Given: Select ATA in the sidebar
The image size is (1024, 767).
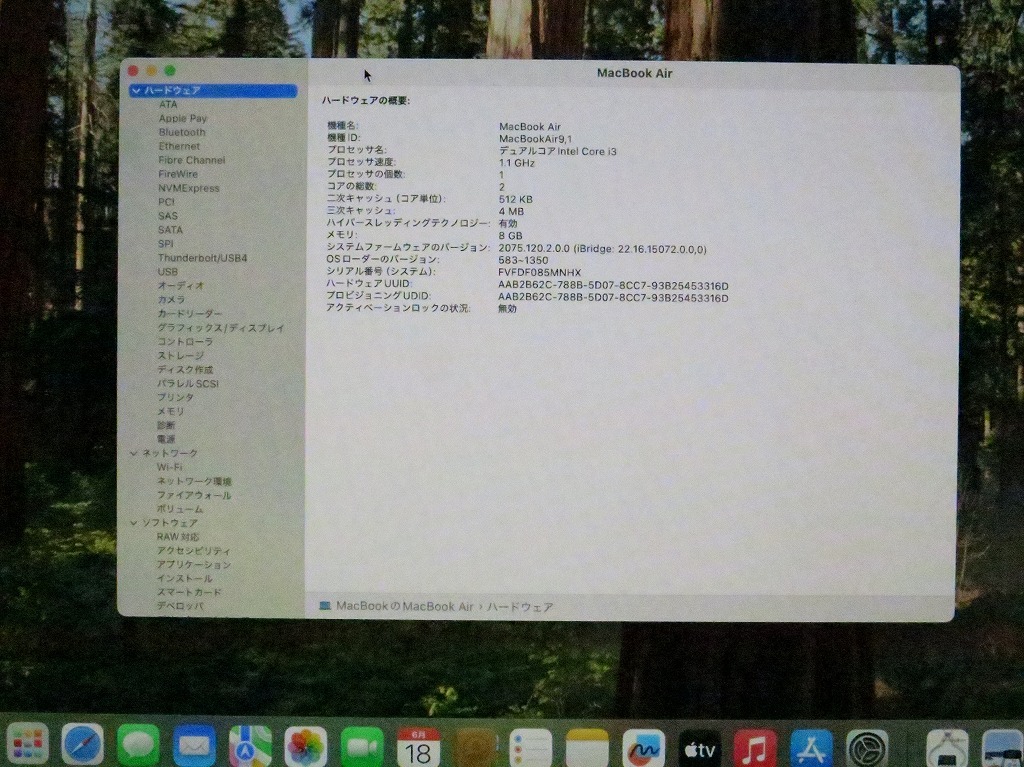Looking at the screenshot, I should point(168,104).
